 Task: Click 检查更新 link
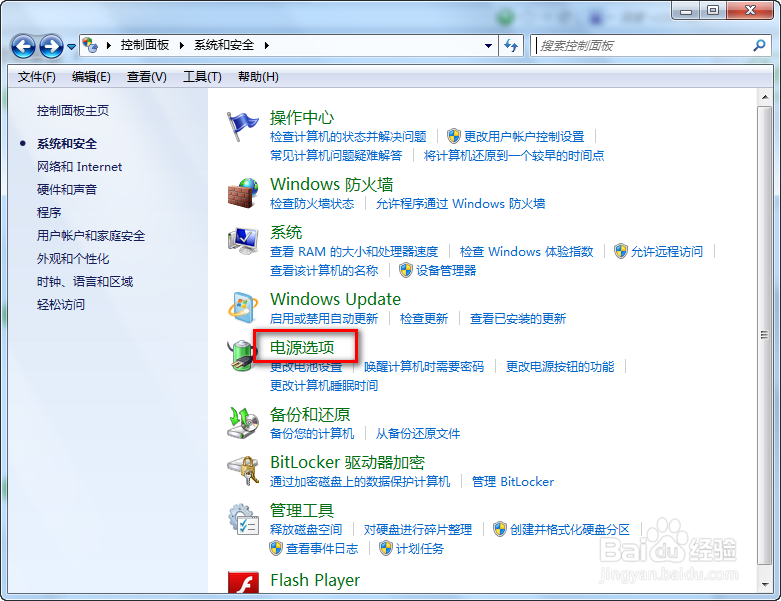(x=424, y=319)
